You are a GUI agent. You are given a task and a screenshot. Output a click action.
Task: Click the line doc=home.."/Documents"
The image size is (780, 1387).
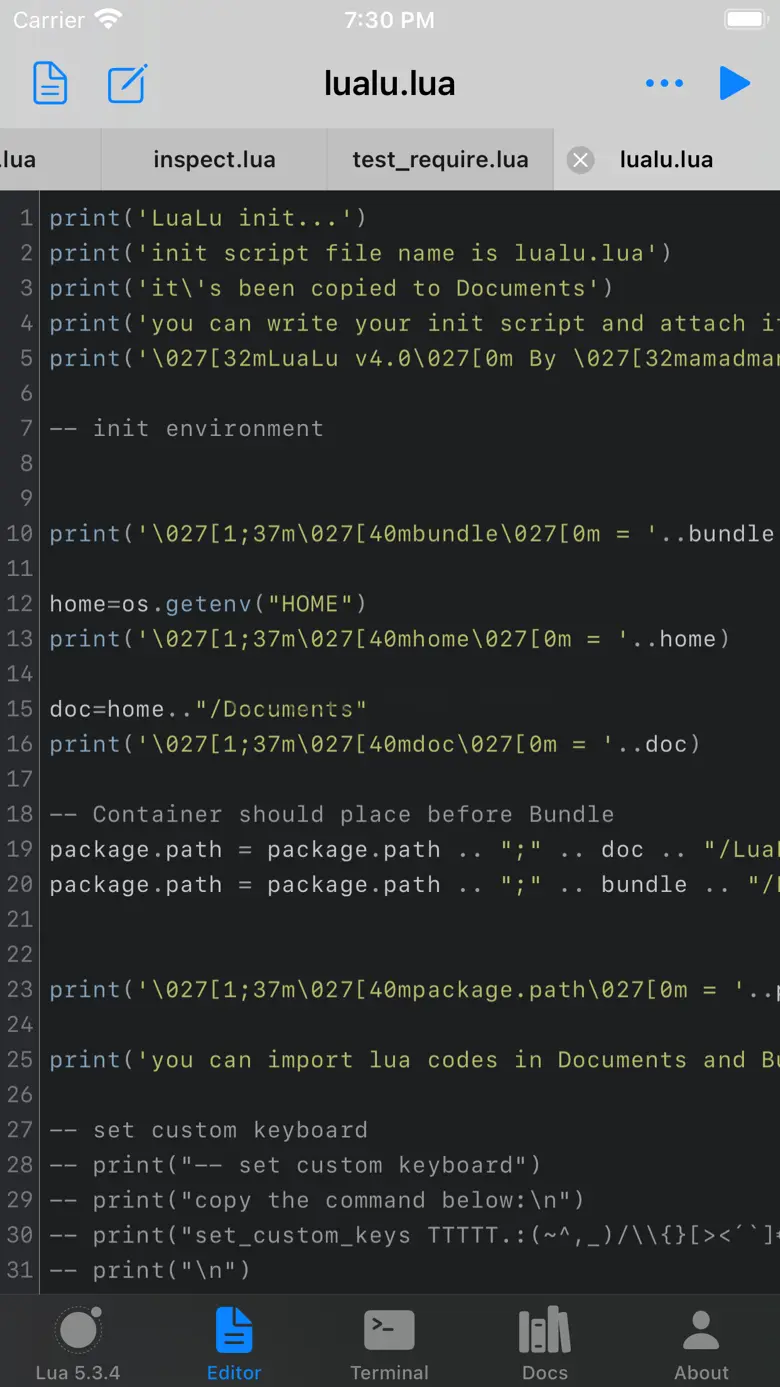208,709
